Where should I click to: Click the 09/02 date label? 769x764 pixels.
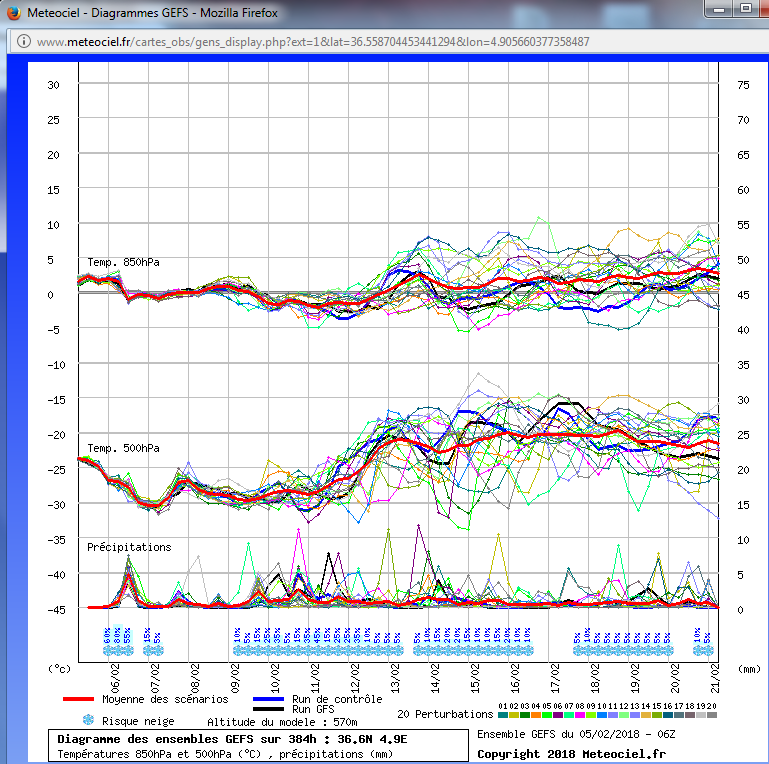(235, 678)
